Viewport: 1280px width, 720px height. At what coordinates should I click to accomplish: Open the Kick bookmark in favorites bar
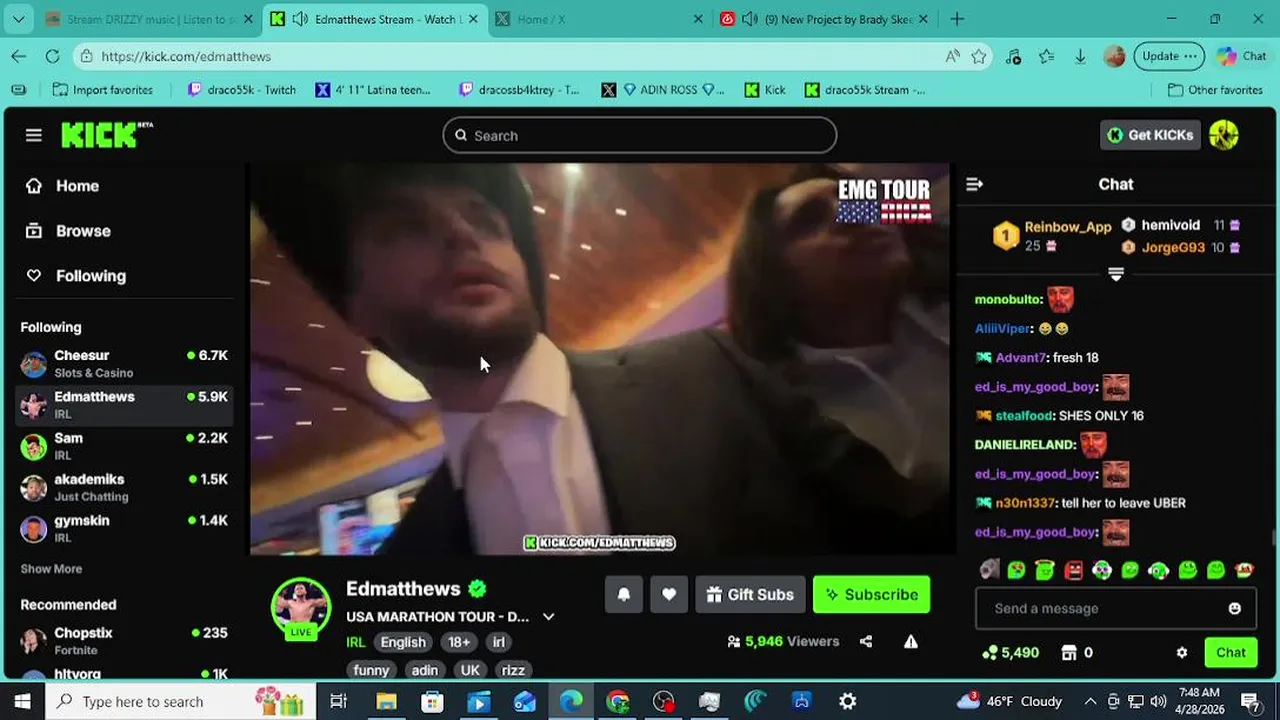[765, 90]
